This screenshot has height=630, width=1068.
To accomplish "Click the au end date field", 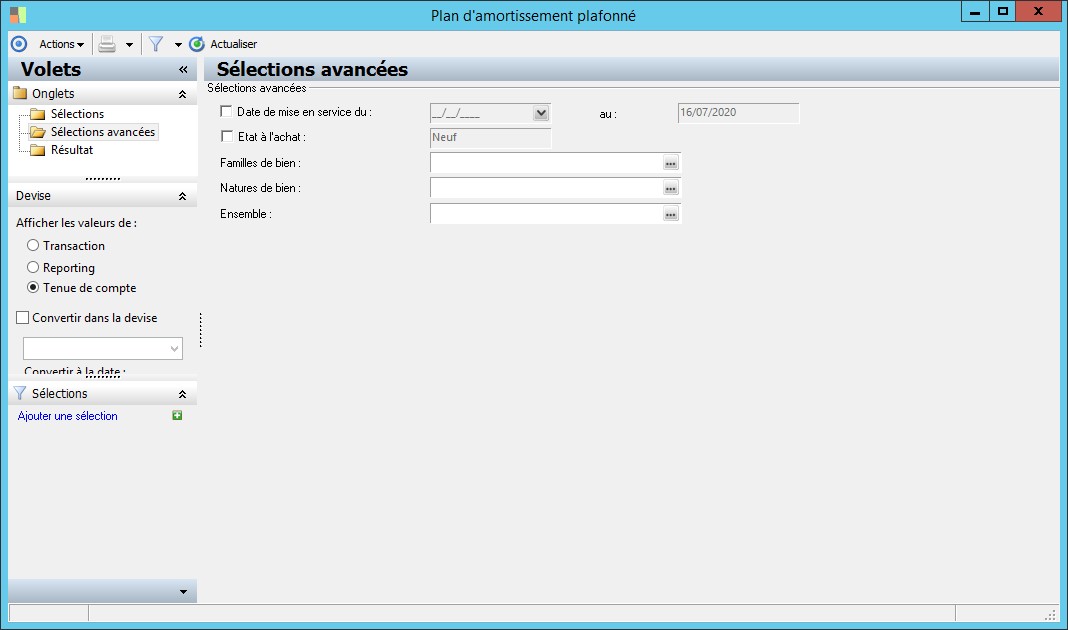I will [x=738, y=112].
